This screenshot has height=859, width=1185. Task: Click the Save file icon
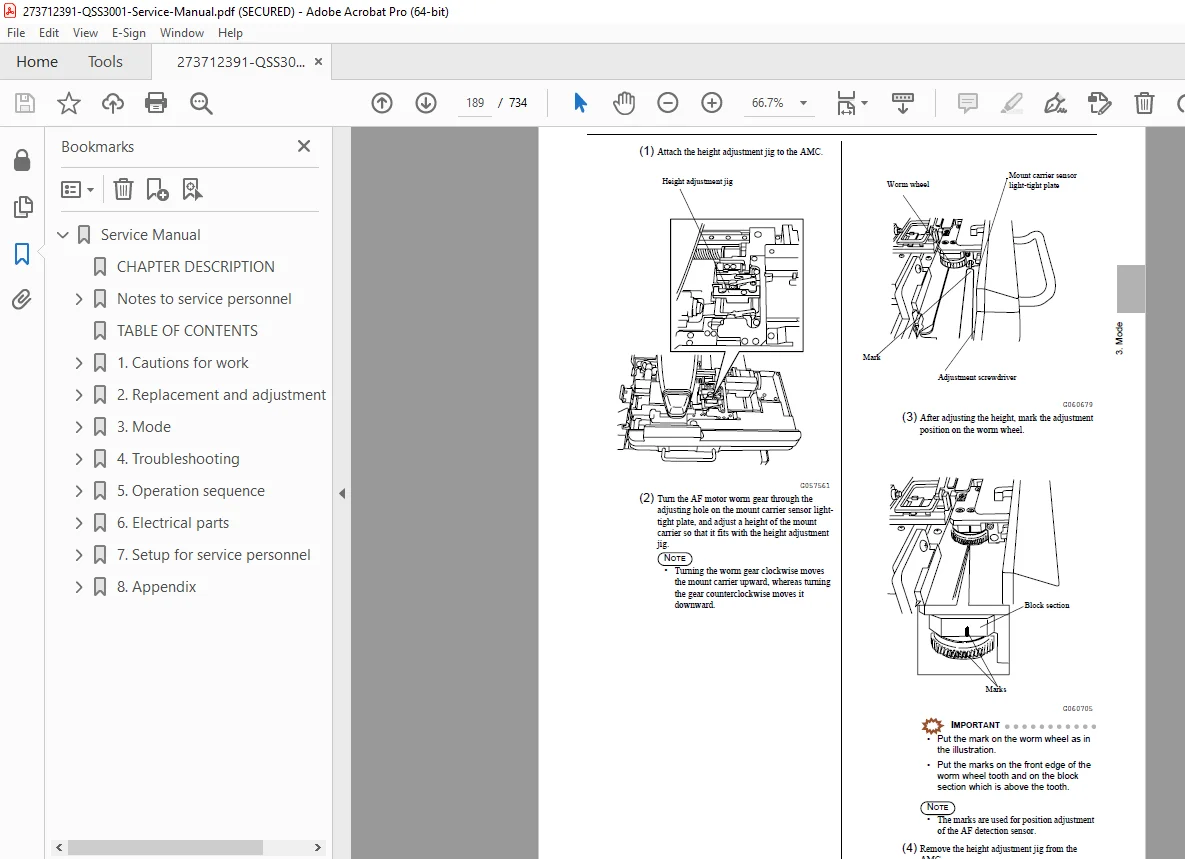25,103
